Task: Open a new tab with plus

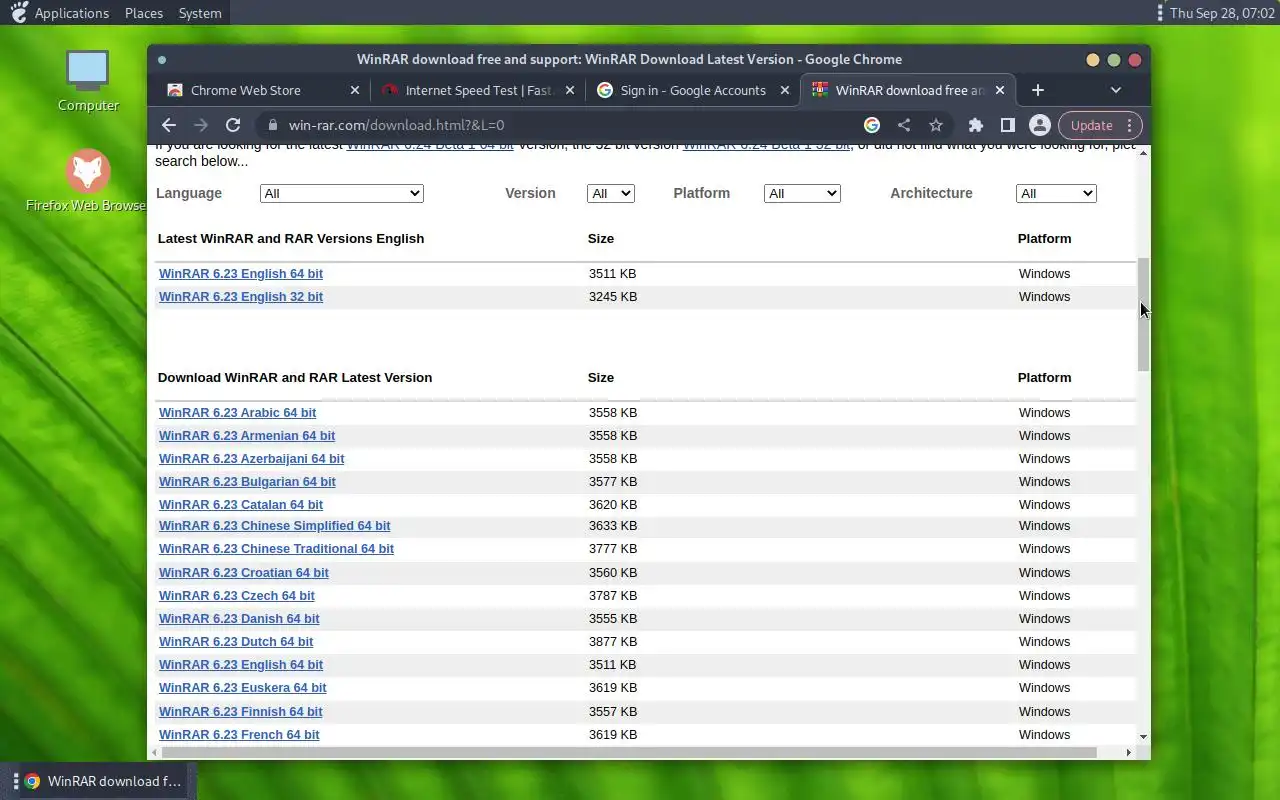Action: 1038,90
